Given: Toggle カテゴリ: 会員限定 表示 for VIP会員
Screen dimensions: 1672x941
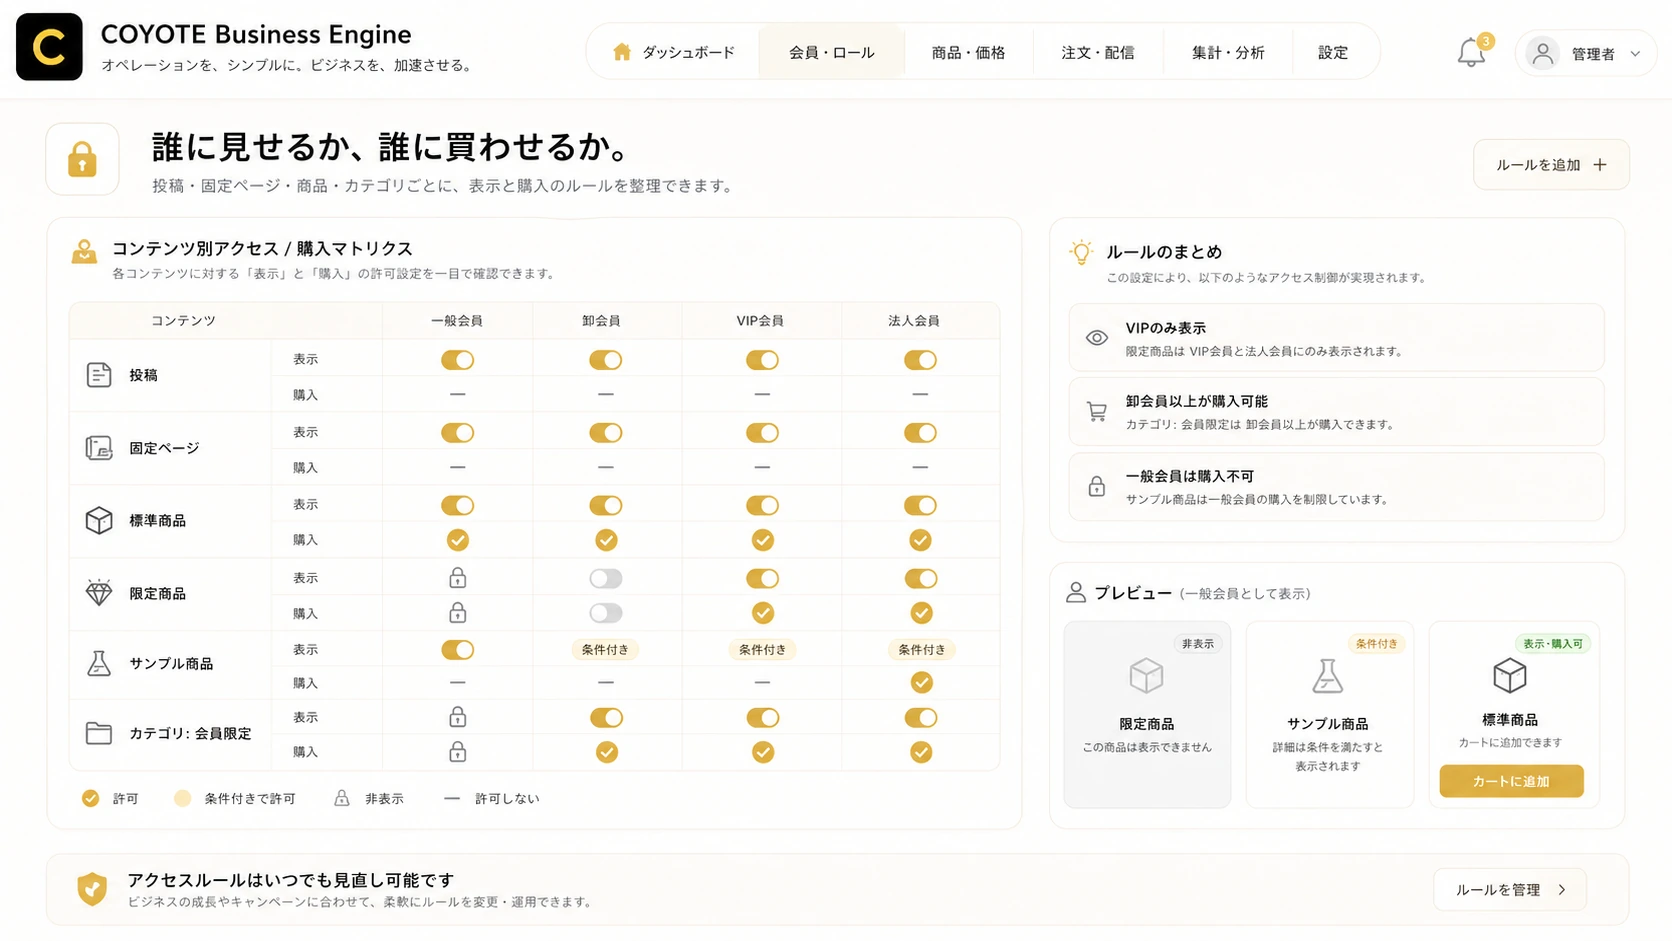Looking at the screenshot, I should tap(763, 718).
